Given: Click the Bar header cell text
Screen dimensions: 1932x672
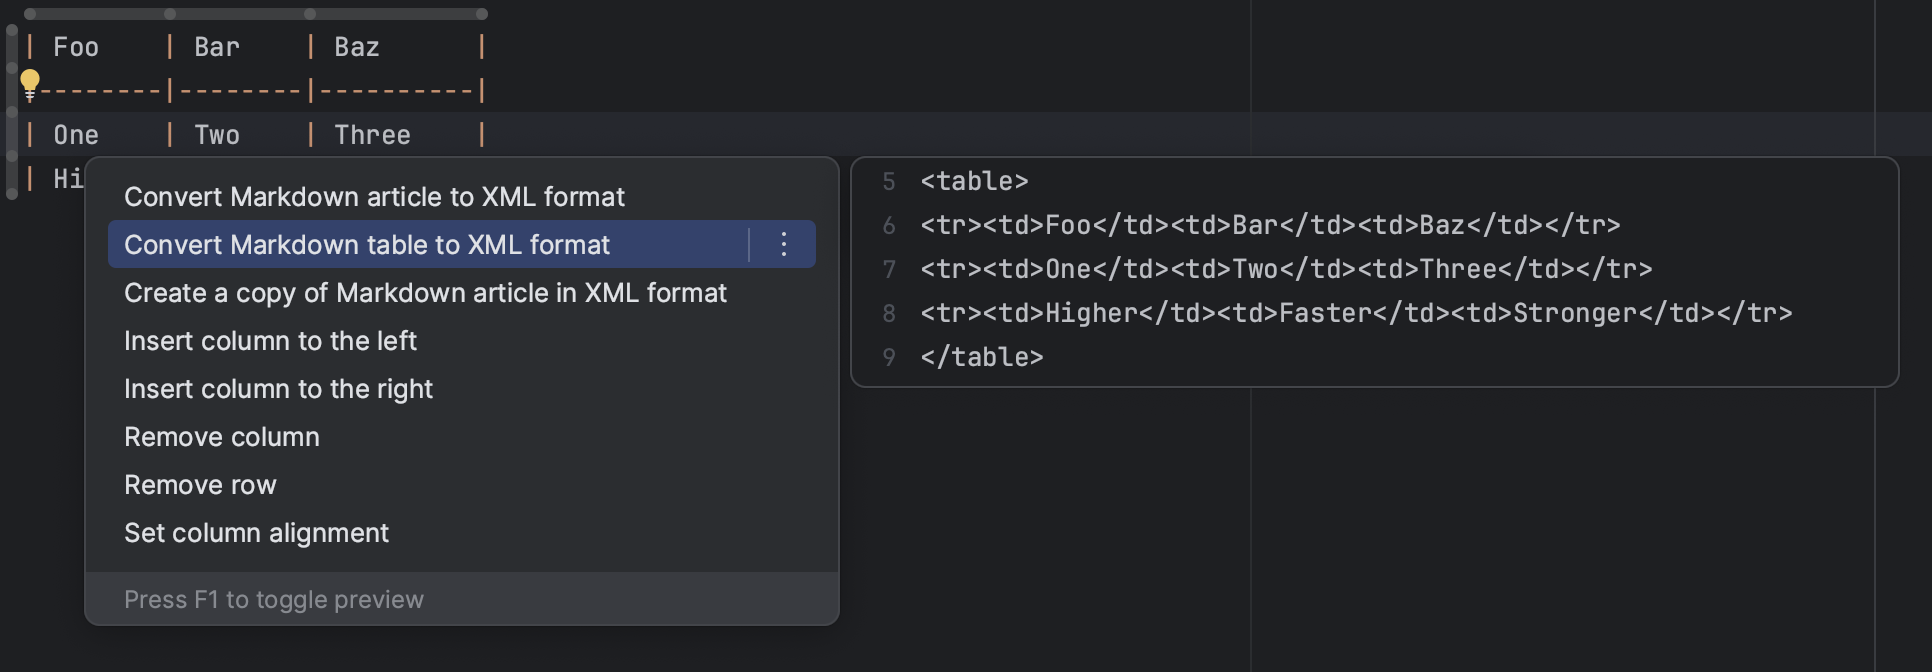Looking at the screenshot, I should [x=217, y=47].
